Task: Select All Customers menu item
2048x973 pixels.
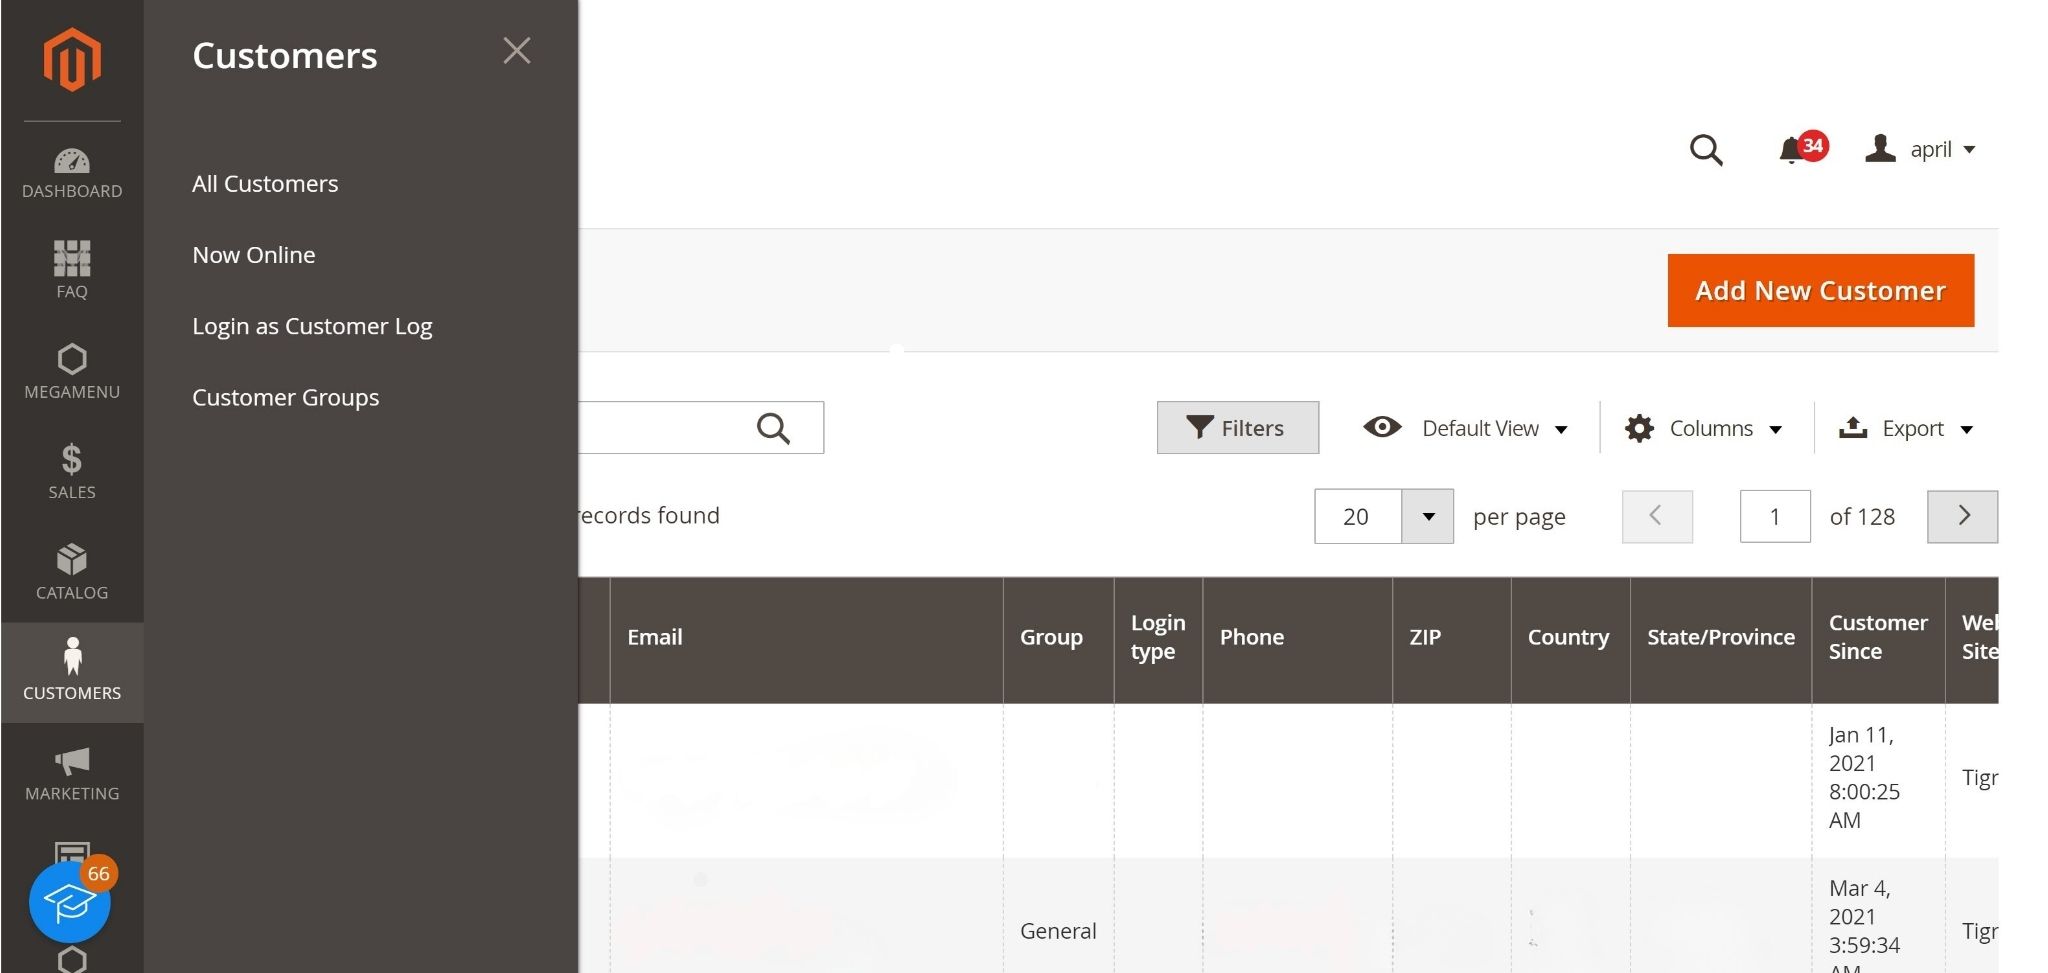Action: pyautogui.click(x=265, y=184)
